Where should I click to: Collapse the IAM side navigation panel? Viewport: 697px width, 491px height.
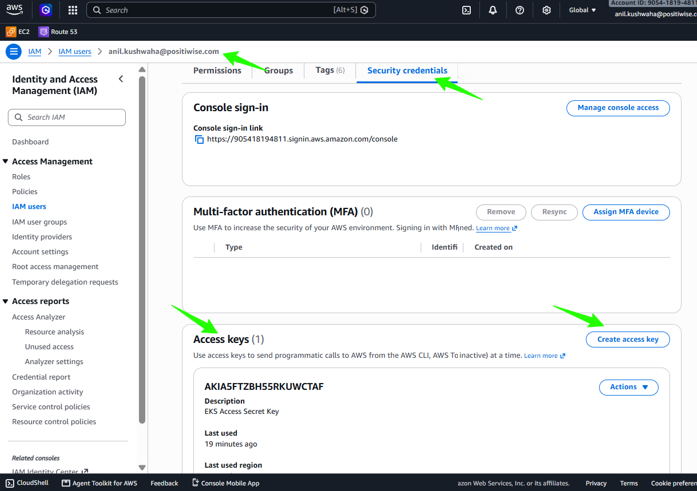[121, 79]
